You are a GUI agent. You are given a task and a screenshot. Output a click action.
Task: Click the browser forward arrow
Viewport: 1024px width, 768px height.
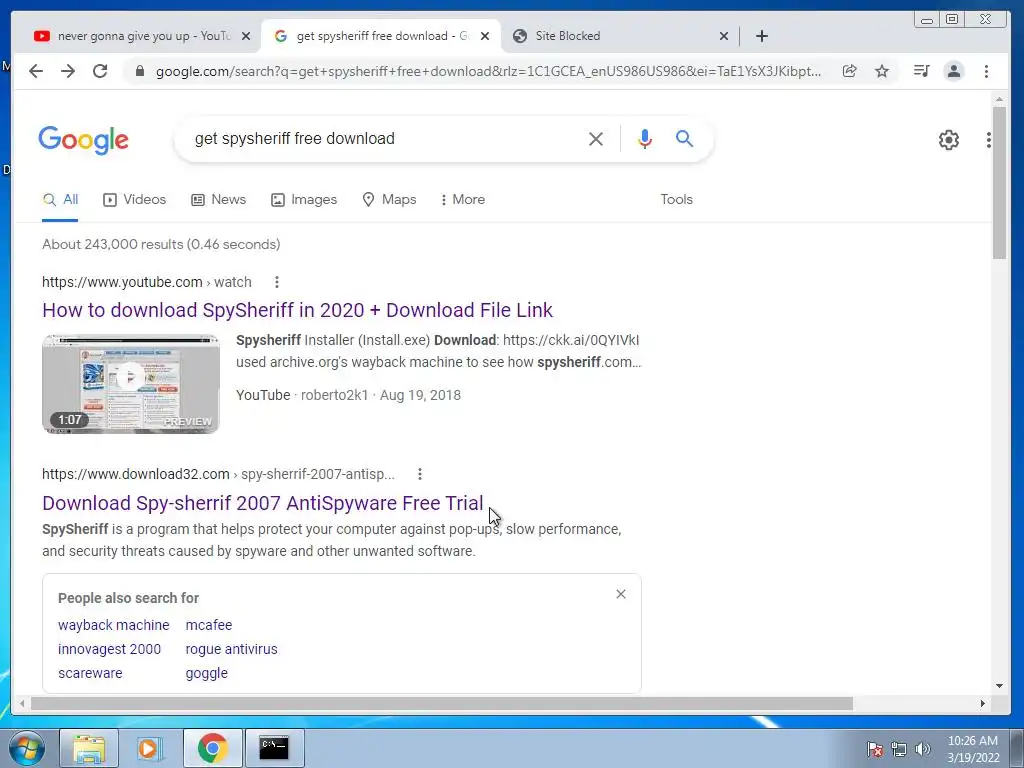click(68, 71)
